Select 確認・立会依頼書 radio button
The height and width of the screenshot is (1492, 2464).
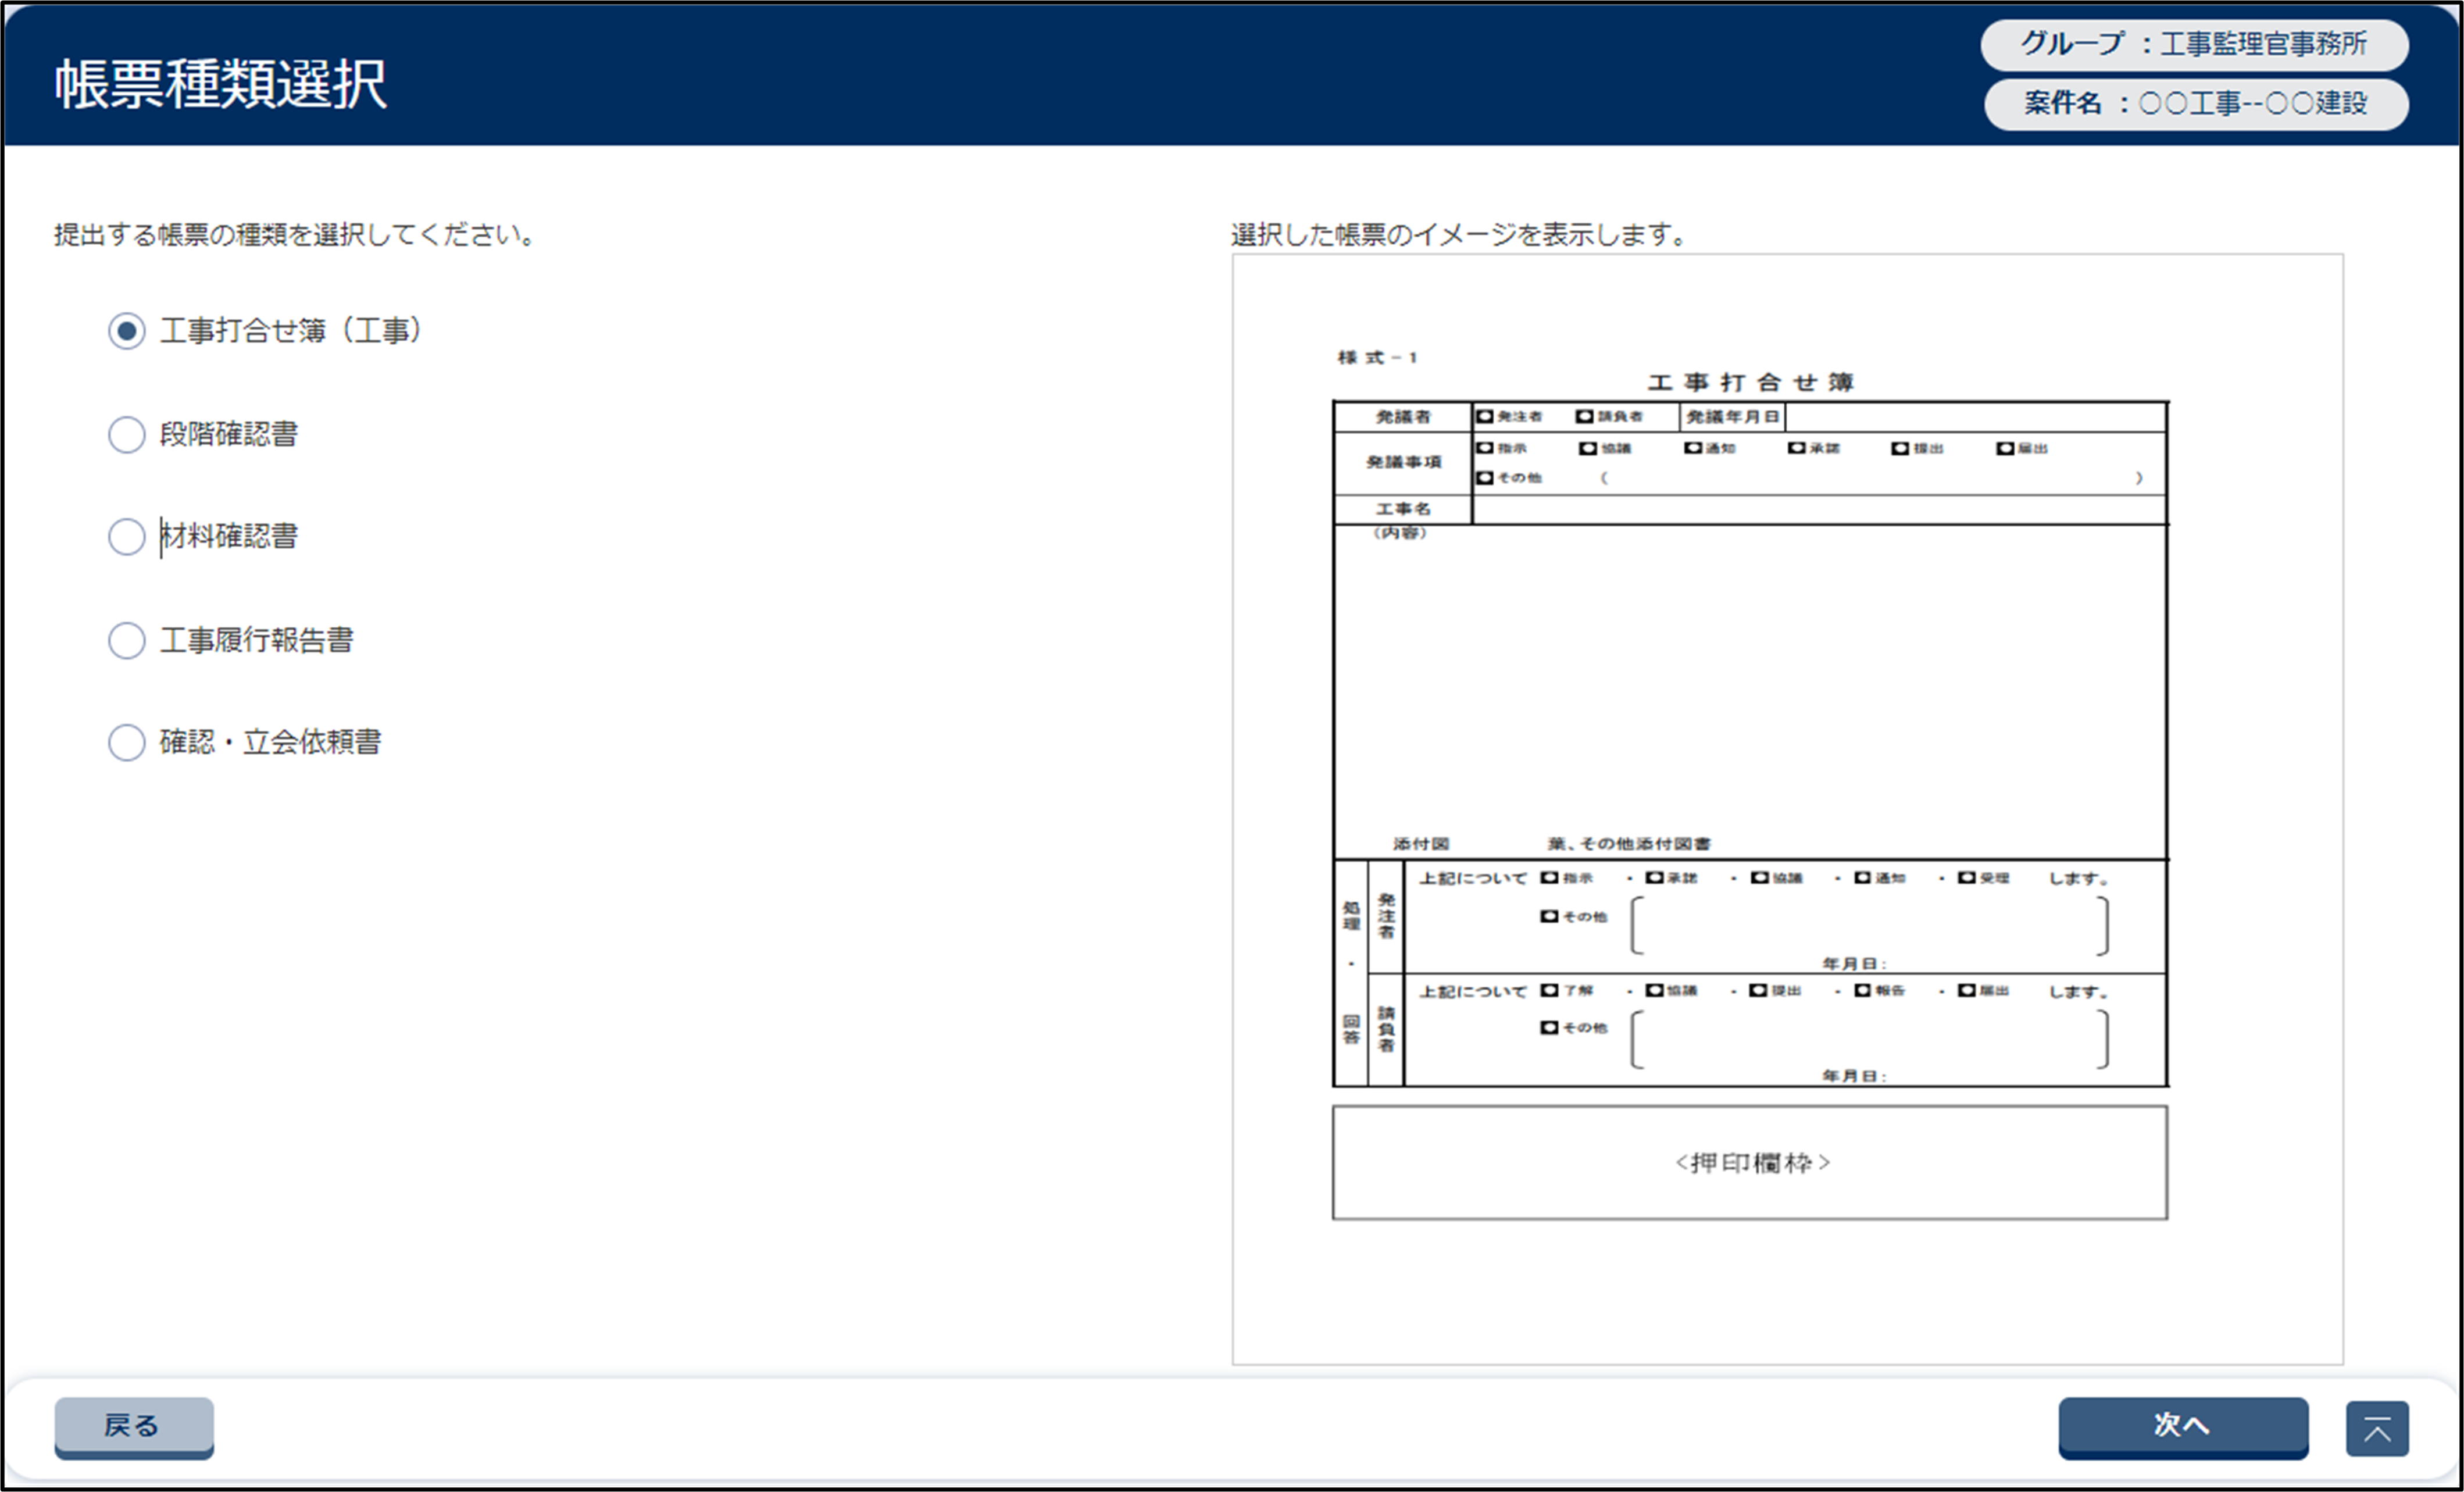pyautogui.click(x=127, y=742)
